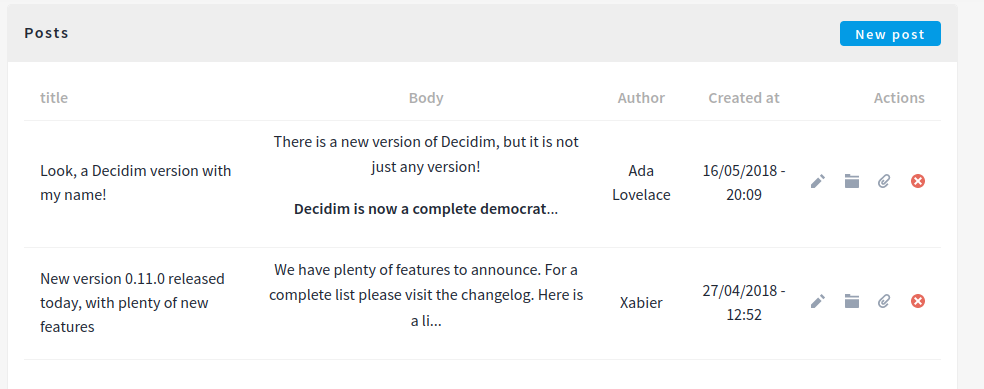984x389 pixels.
Task: Click the 'Created at' column header
Action: tap(744, 98)
